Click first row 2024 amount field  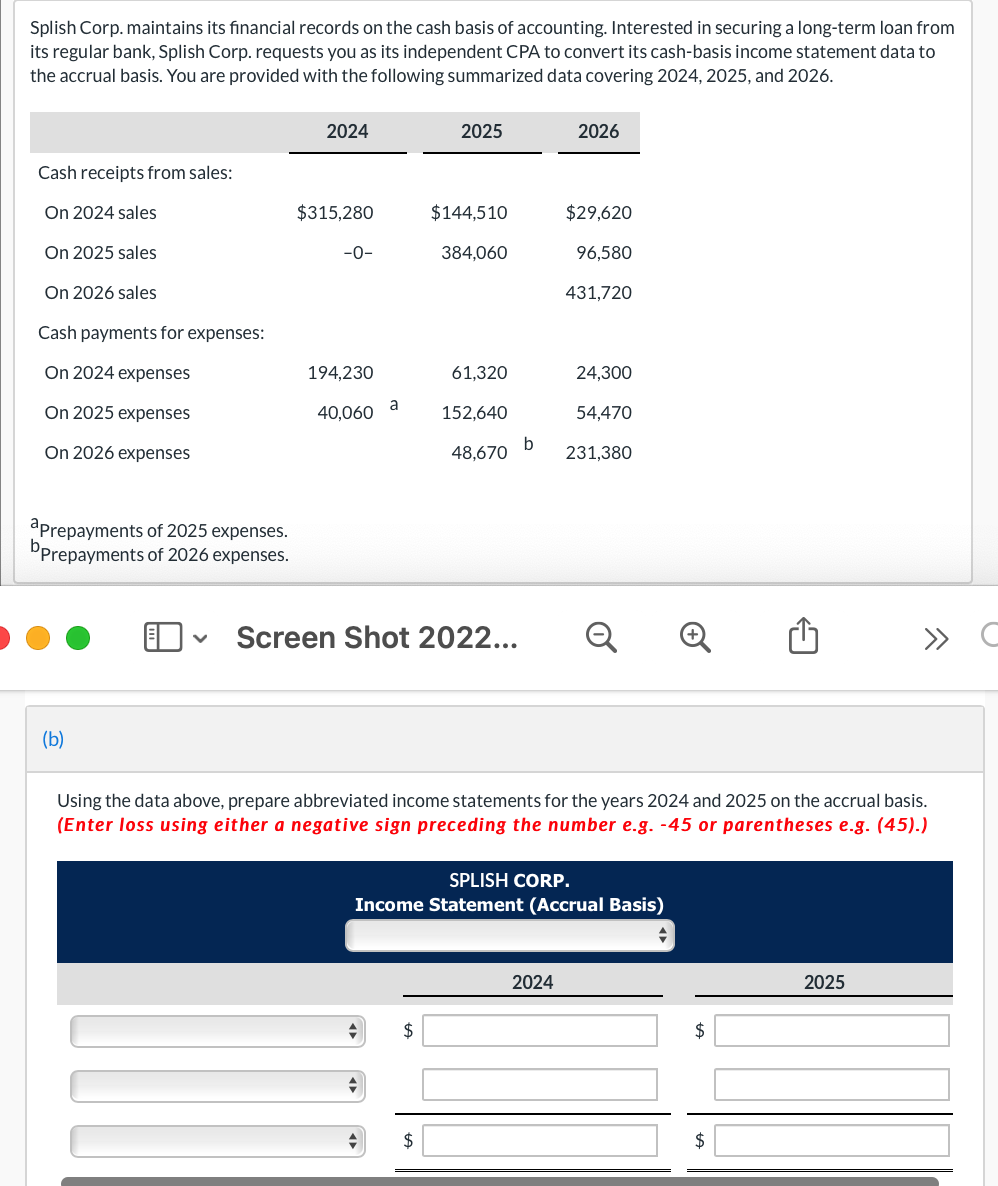click(x=539, y=1030)
